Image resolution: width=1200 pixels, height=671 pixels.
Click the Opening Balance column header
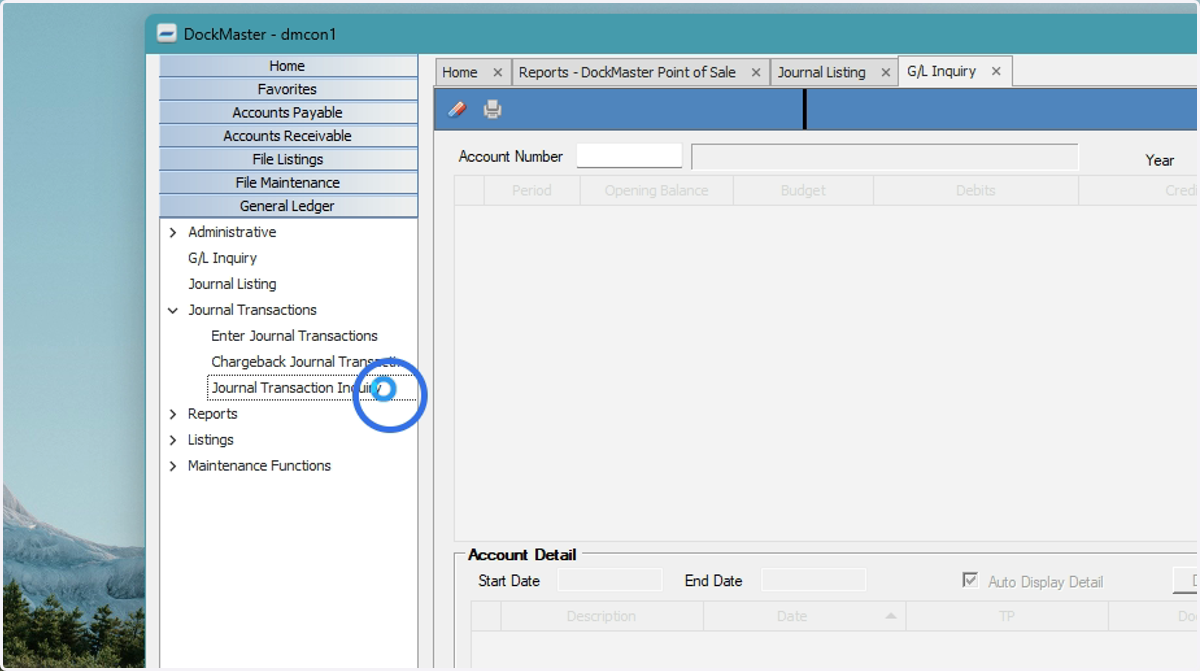[x=656, y=190]
